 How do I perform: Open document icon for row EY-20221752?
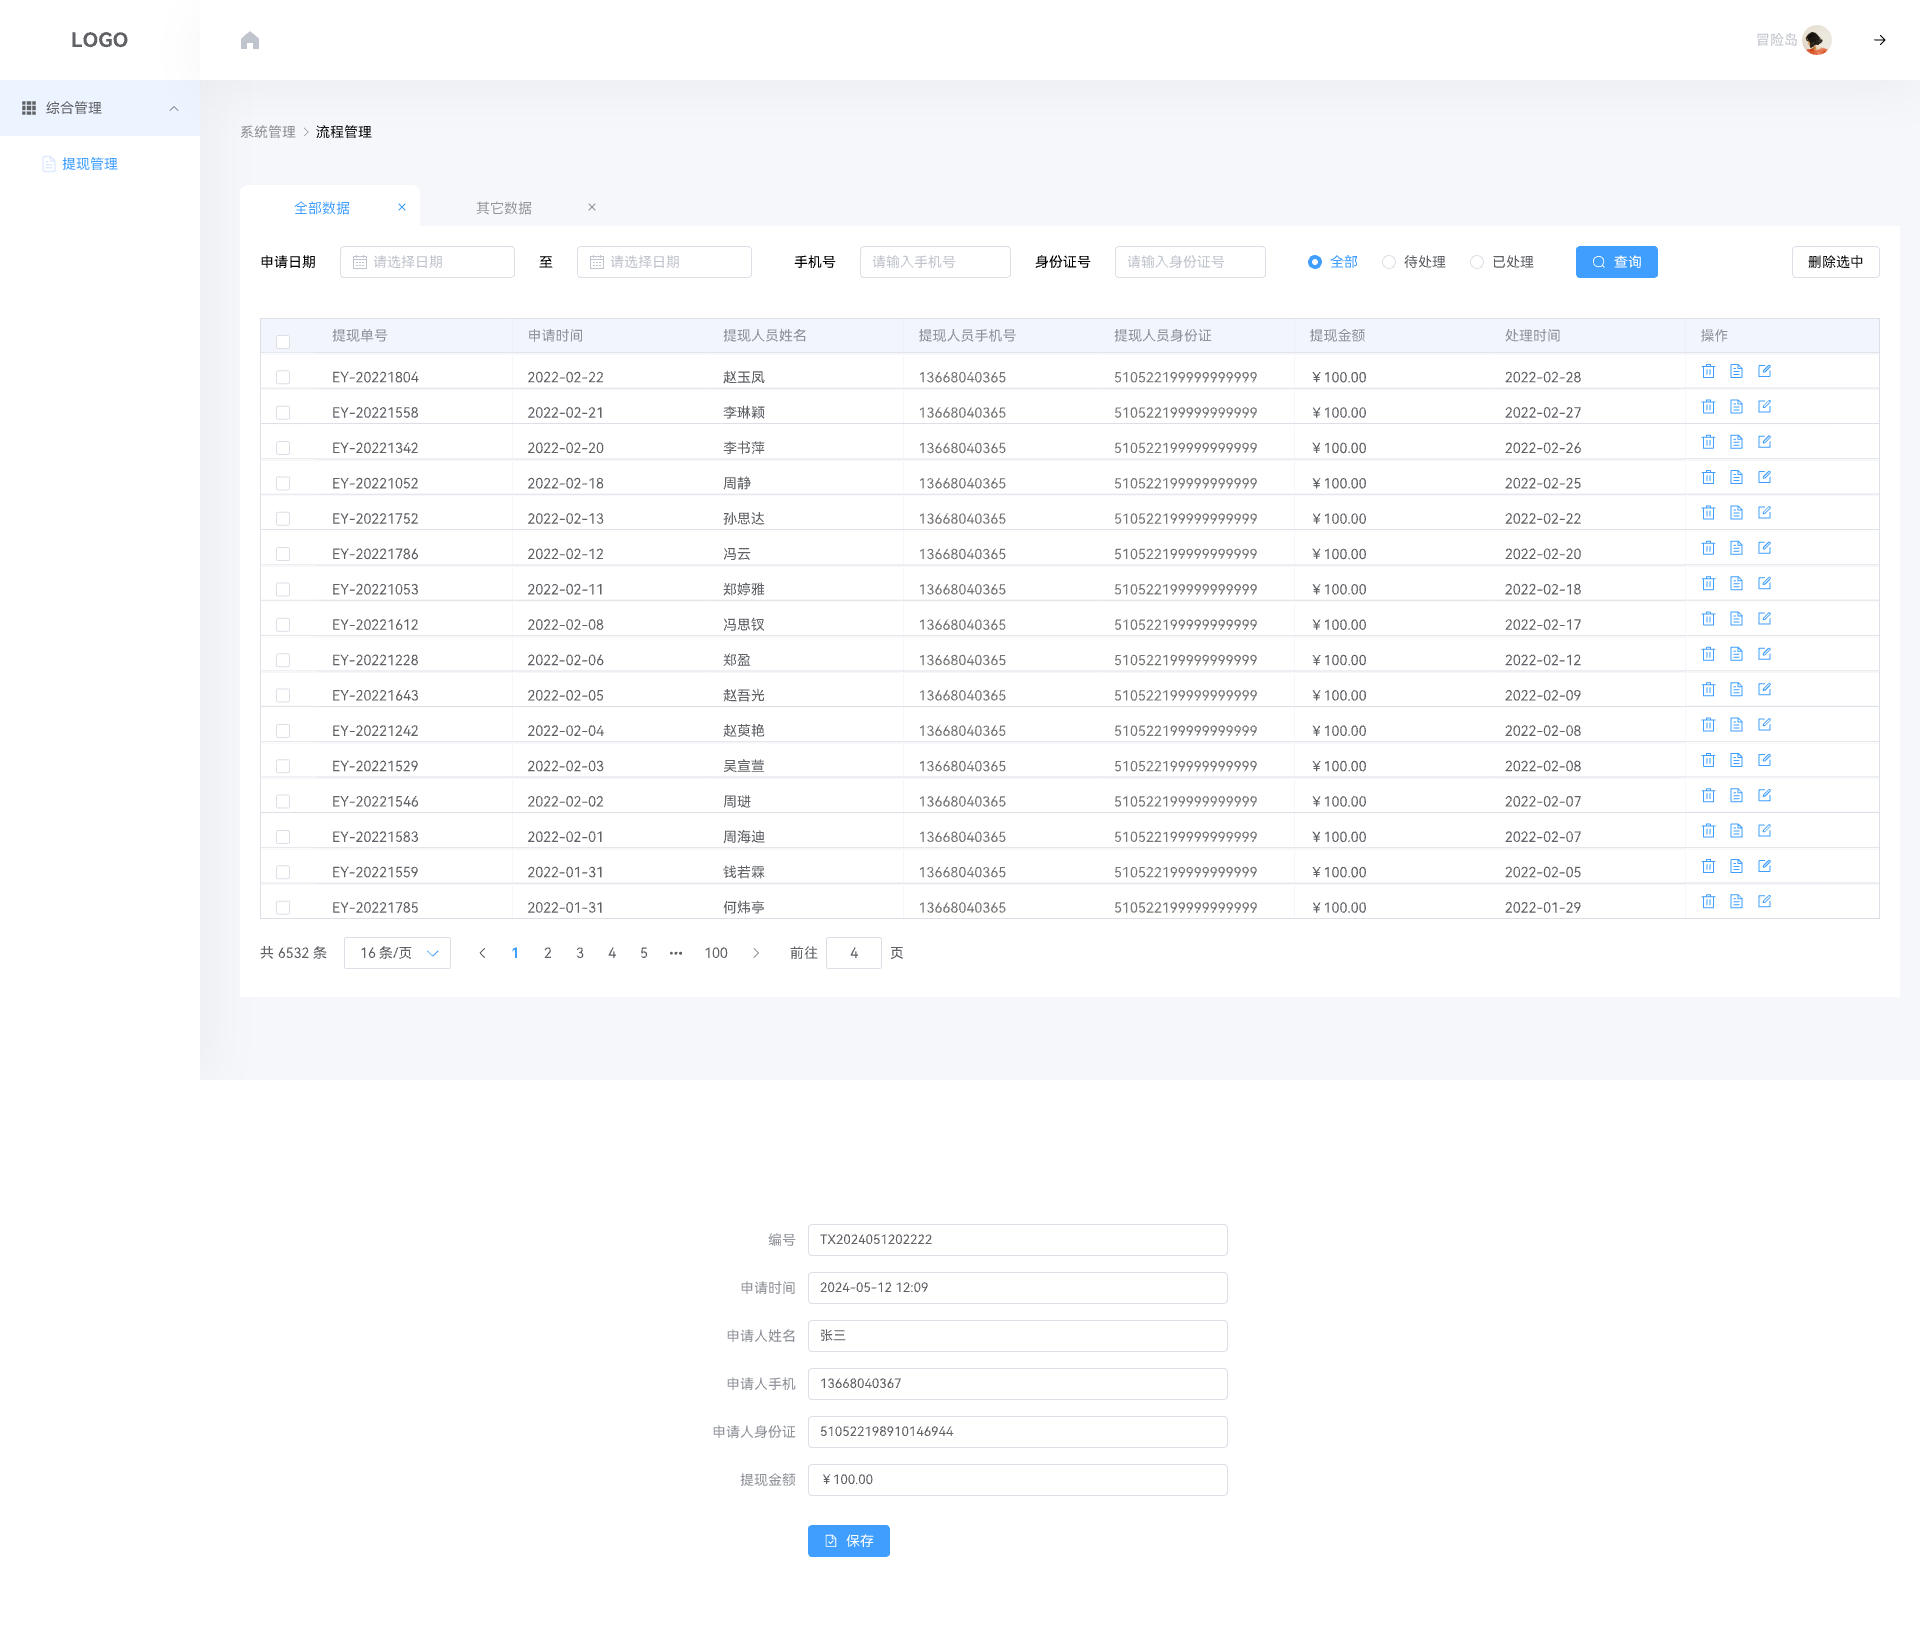point(1736,513)
